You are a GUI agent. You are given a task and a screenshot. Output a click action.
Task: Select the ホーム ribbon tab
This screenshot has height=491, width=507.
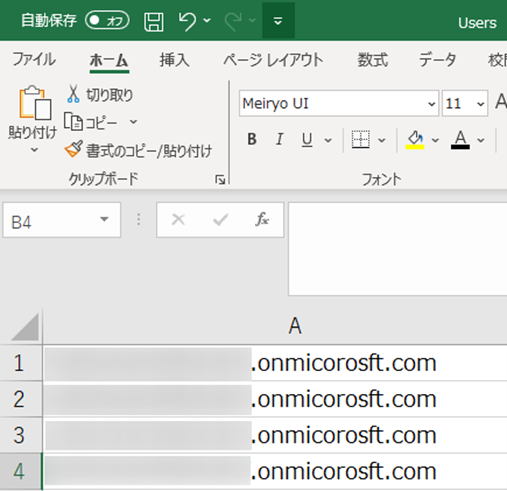[109, 60]
